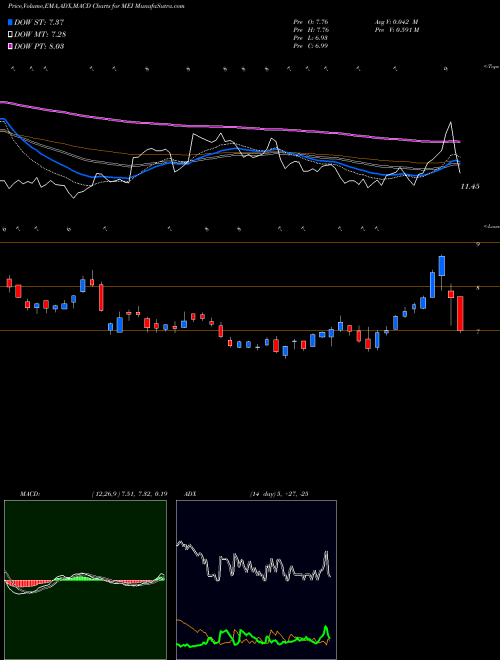The image size is (500, 660).
Task: Click the '<Tops' marker label
Action: click(x=491, y=67)
